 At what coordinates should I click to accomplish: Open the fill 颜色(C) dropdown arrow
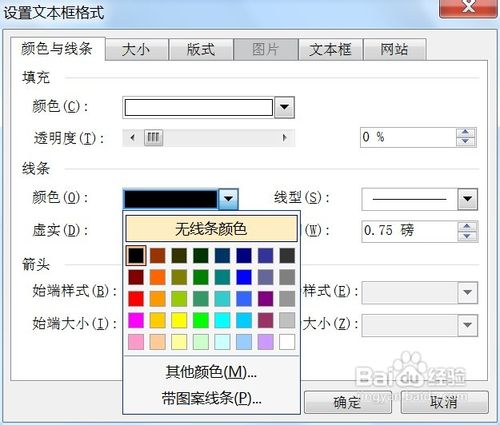[x=284, y=107]
